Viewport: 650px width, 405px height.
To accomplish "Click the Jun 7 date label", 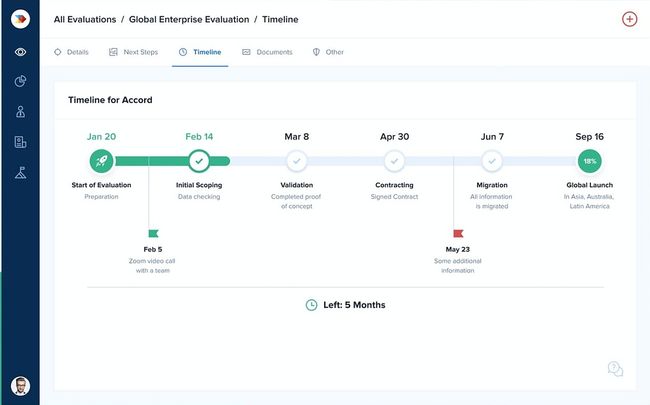I will pos(492,136).
